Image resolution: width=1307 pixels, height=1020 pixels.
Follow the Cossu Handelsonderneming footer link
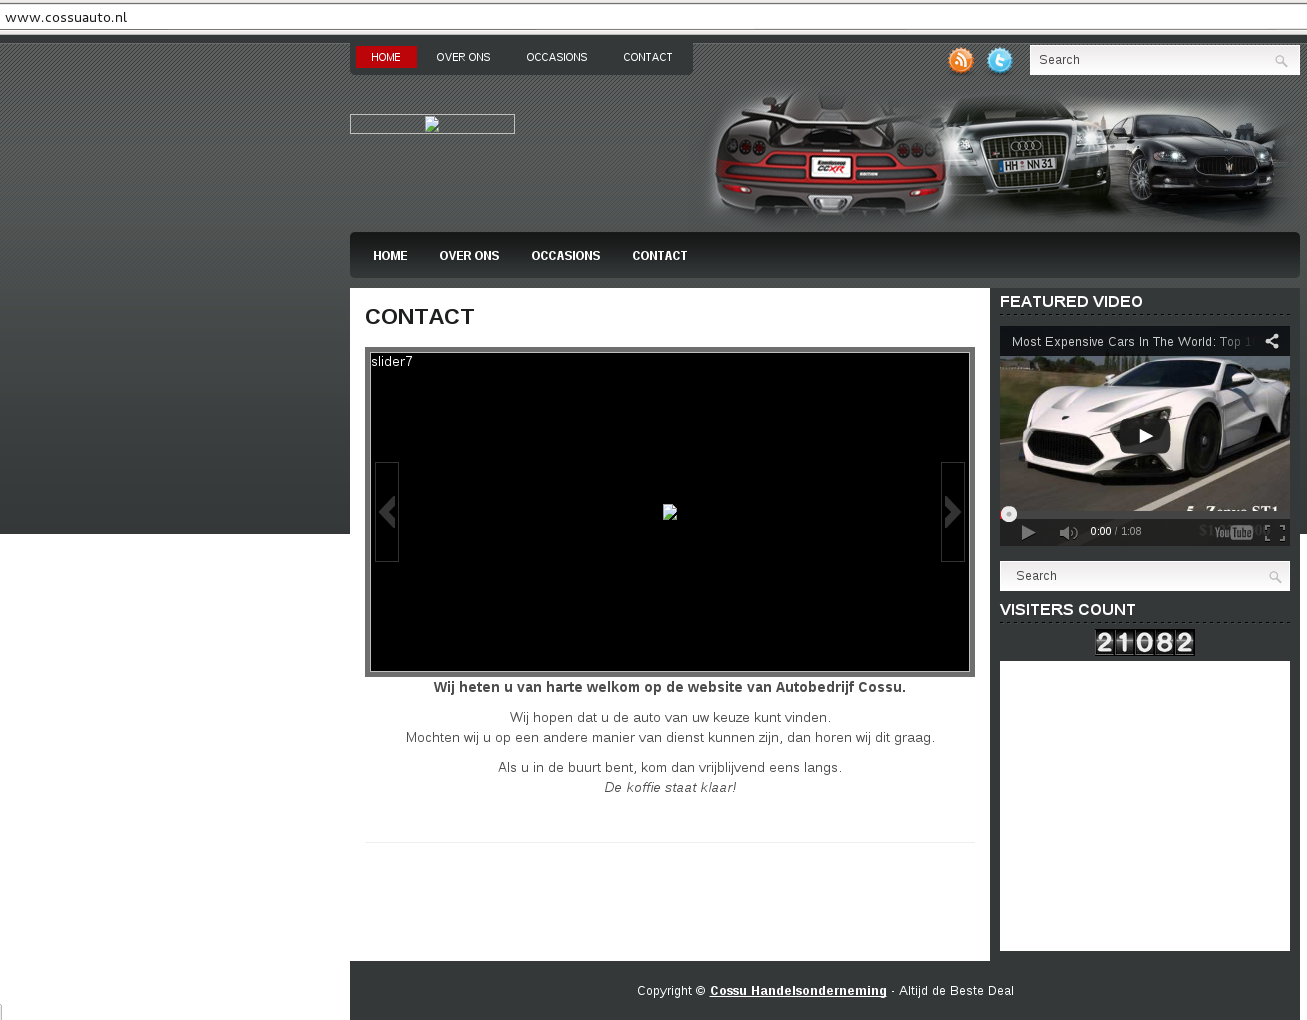click(798, 991)
